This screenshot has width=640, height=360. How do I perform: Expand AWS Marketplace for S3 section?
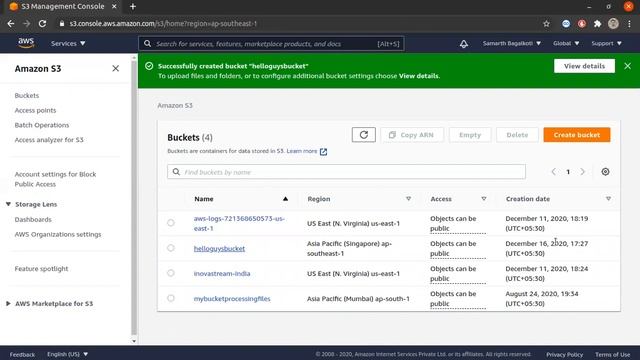click(x=8, y=304)
